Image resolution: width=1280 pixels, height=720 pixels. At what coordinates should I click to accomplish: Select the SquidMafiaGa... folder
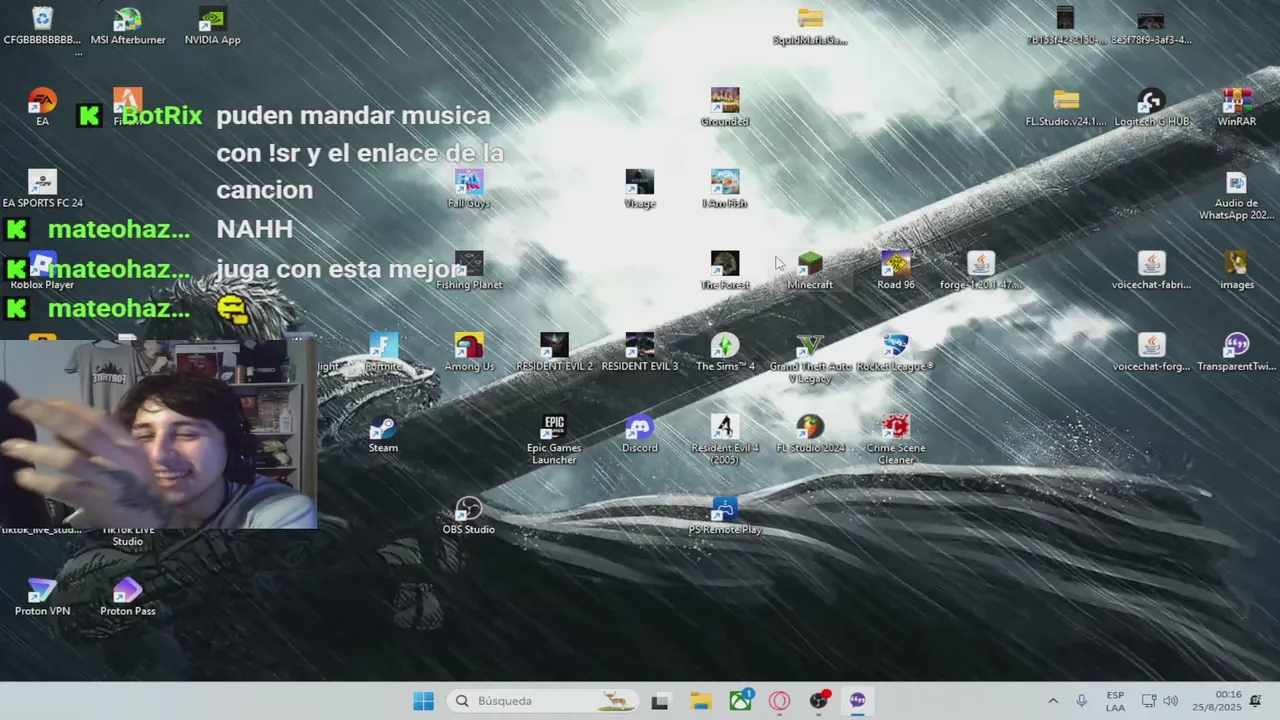tap(810, 27)
